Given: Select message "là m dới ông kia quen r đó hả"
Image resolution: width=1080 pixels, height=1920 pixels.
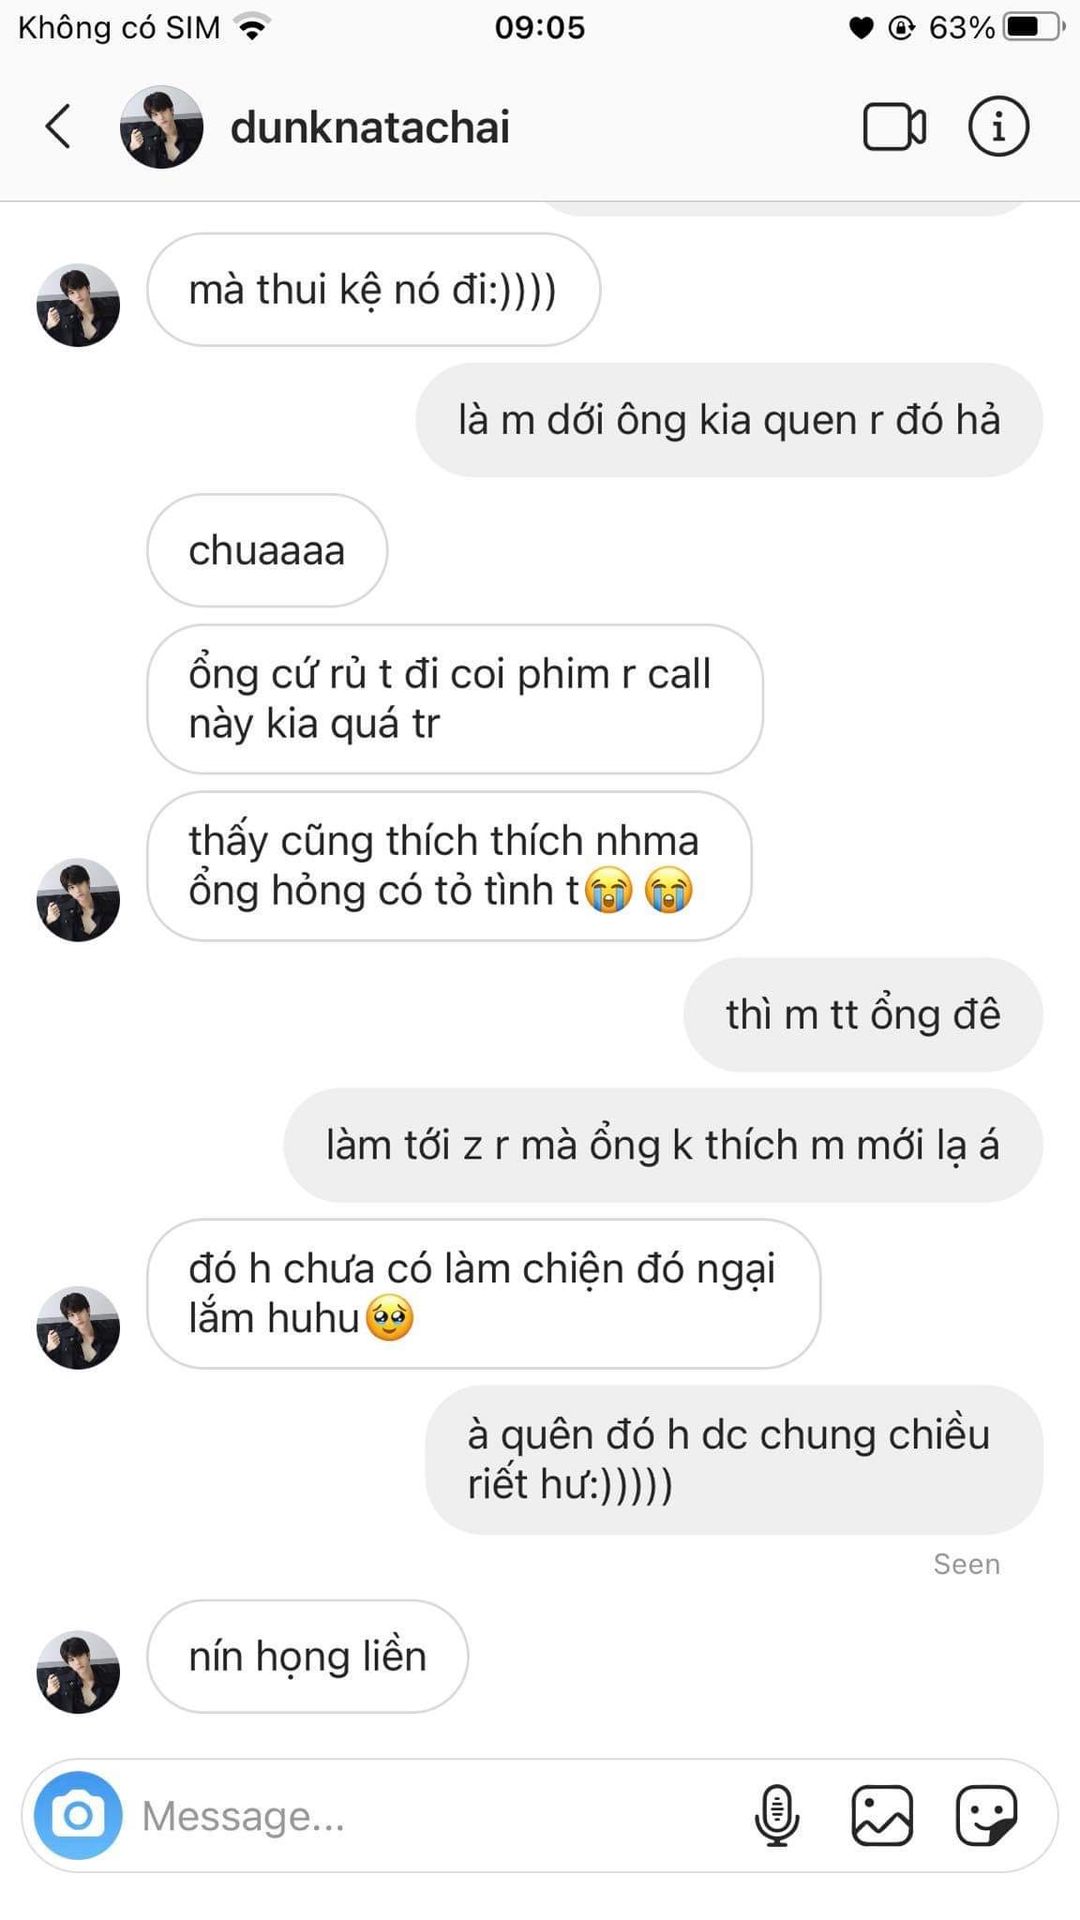Looking at the screenshot, I should pyautogui.click(x=729, y=420).
